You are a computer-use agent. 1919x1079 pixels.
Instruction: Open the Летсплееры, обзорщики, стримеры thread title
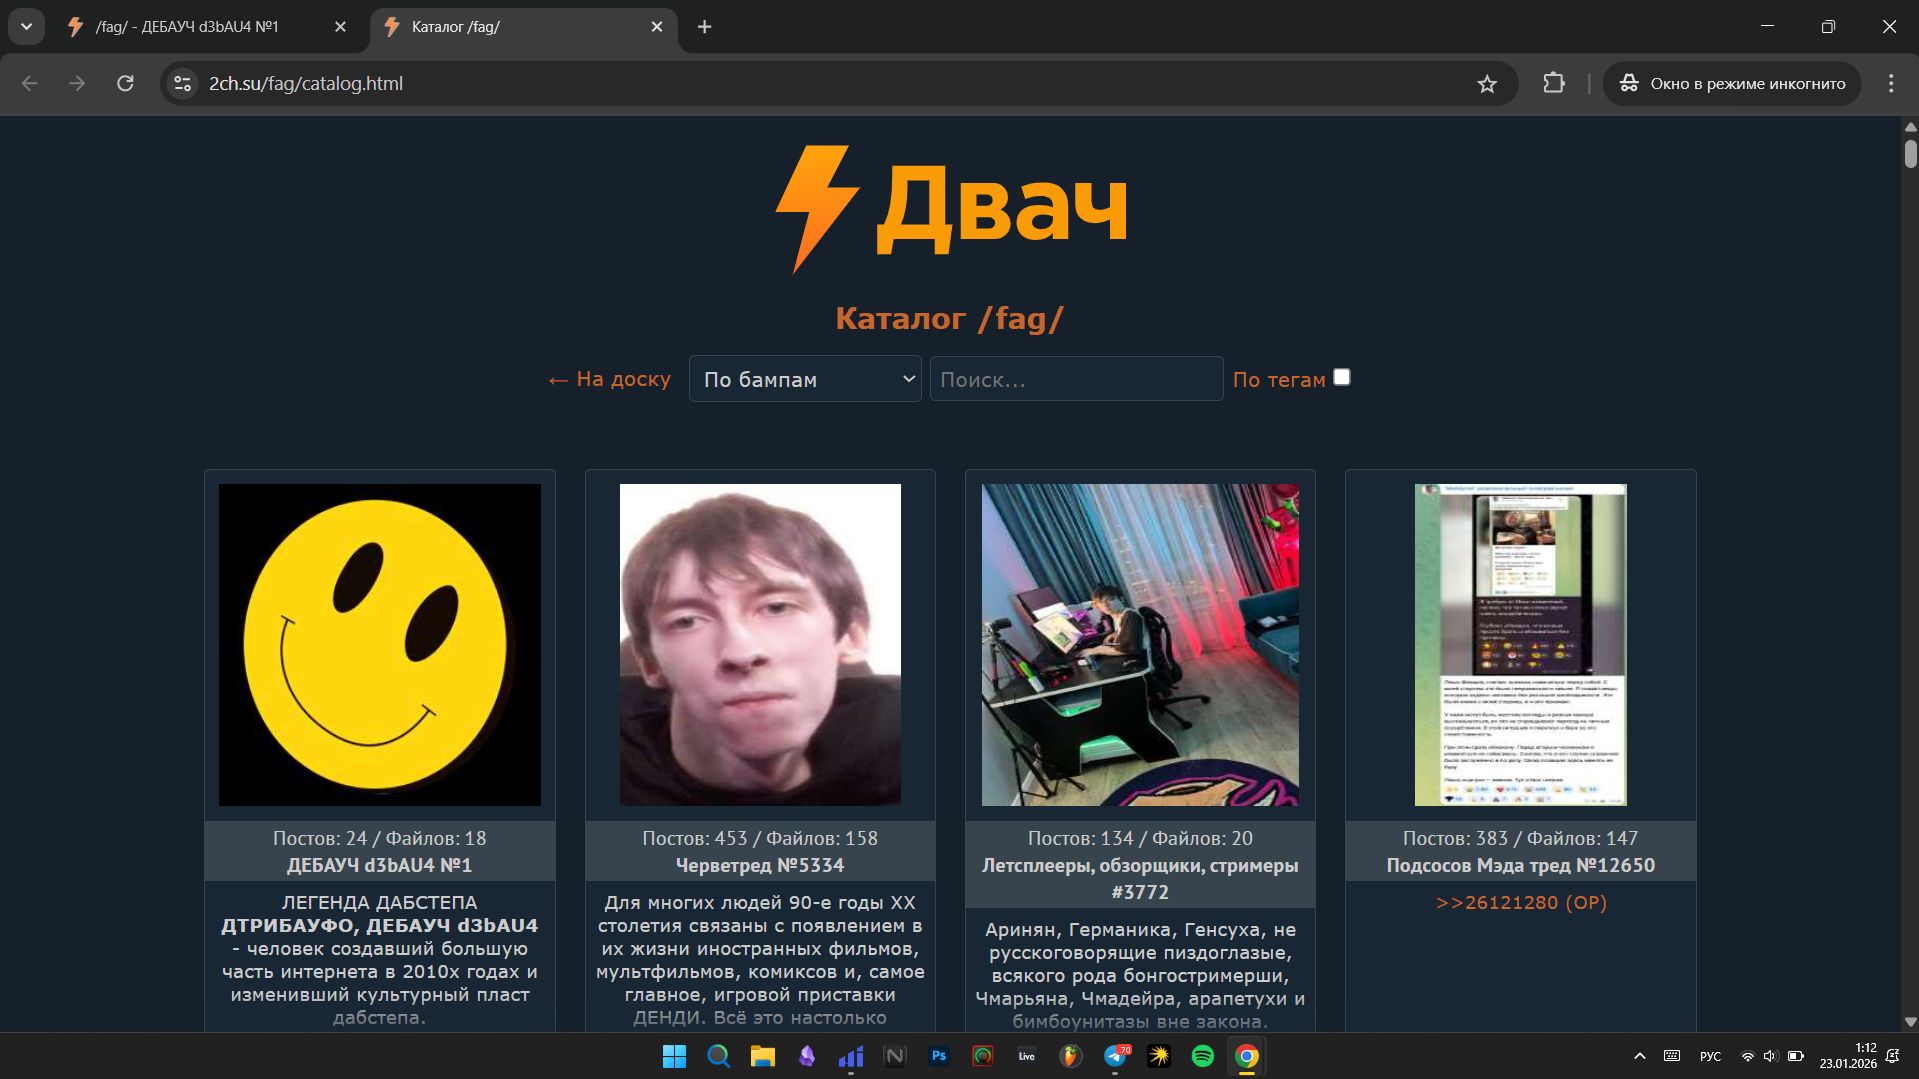click(x=1140, y=878)
